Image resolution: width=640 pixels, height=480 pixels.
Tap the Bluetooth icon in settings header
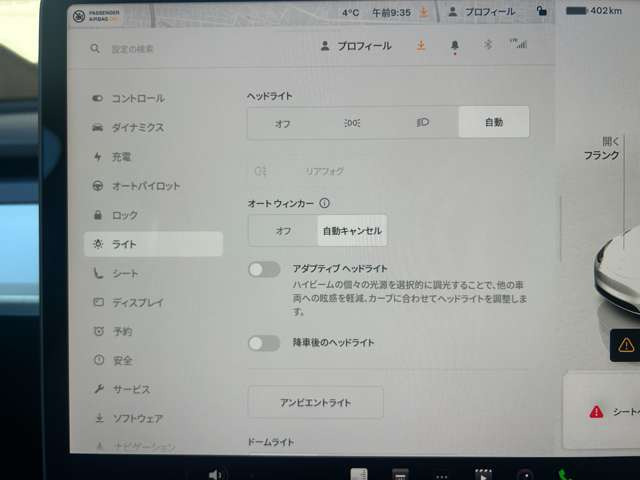tap(488, 46)
